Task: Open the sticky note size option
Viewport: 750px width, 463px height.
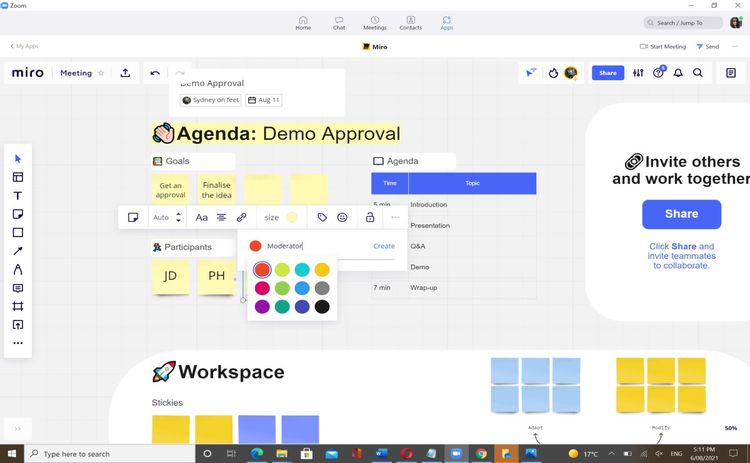Action: [x=271, y=218]
